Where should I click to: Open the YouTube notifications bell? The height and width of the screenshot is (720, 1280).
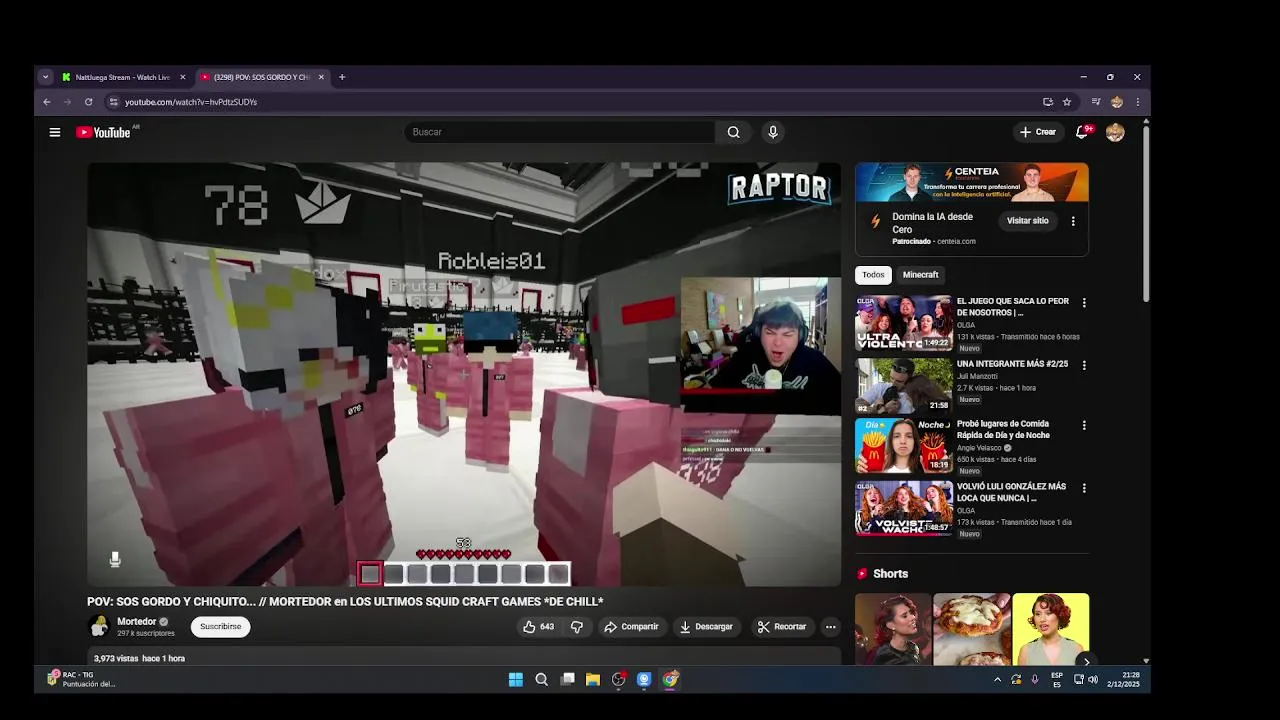(x=1082, y=132)
